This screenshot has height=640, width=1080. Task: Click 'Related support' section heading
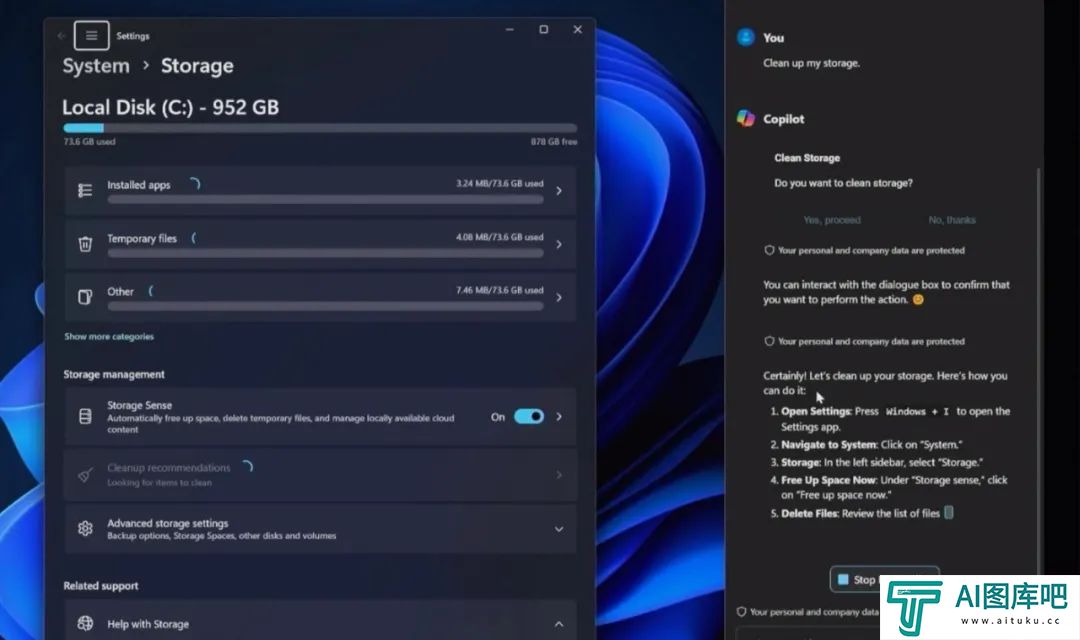coord(101,586)
